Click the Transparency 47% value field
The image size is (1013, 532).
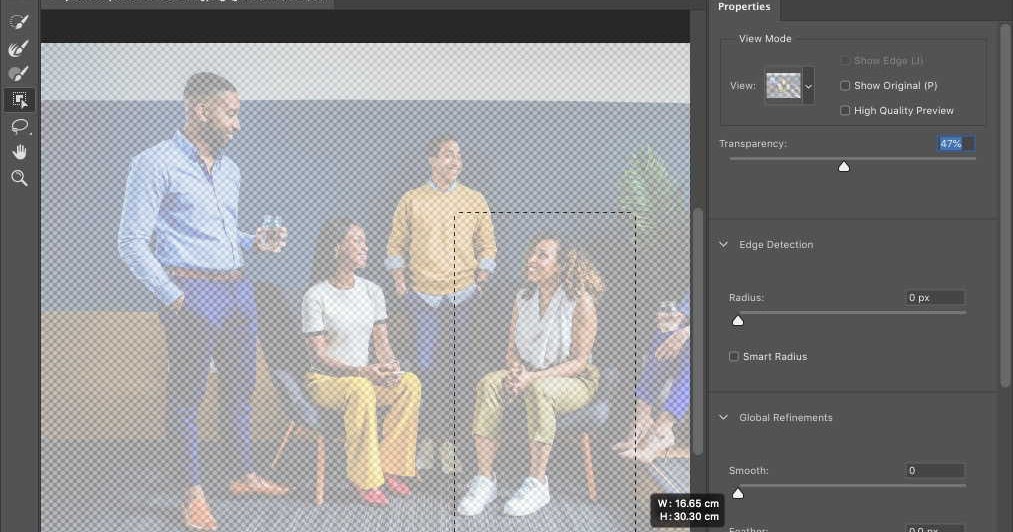(x=956, y=144)
